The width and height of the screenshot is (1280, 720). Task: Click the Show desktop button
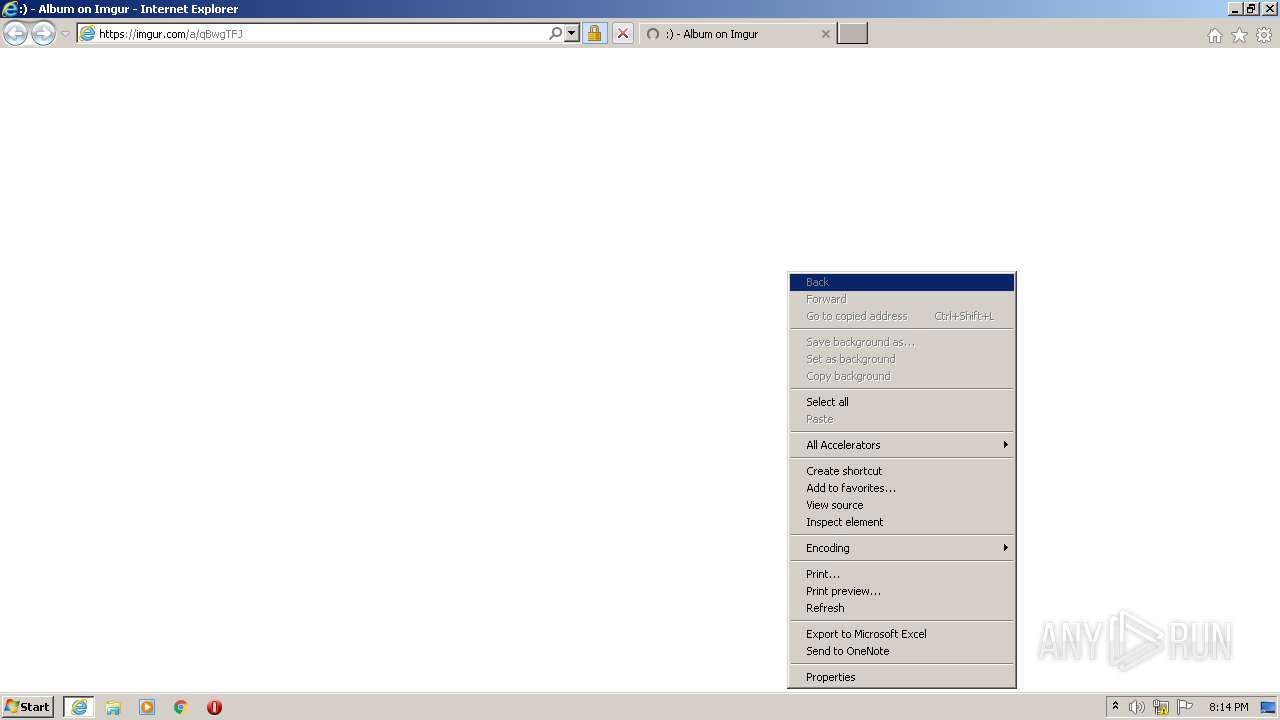1269,707
